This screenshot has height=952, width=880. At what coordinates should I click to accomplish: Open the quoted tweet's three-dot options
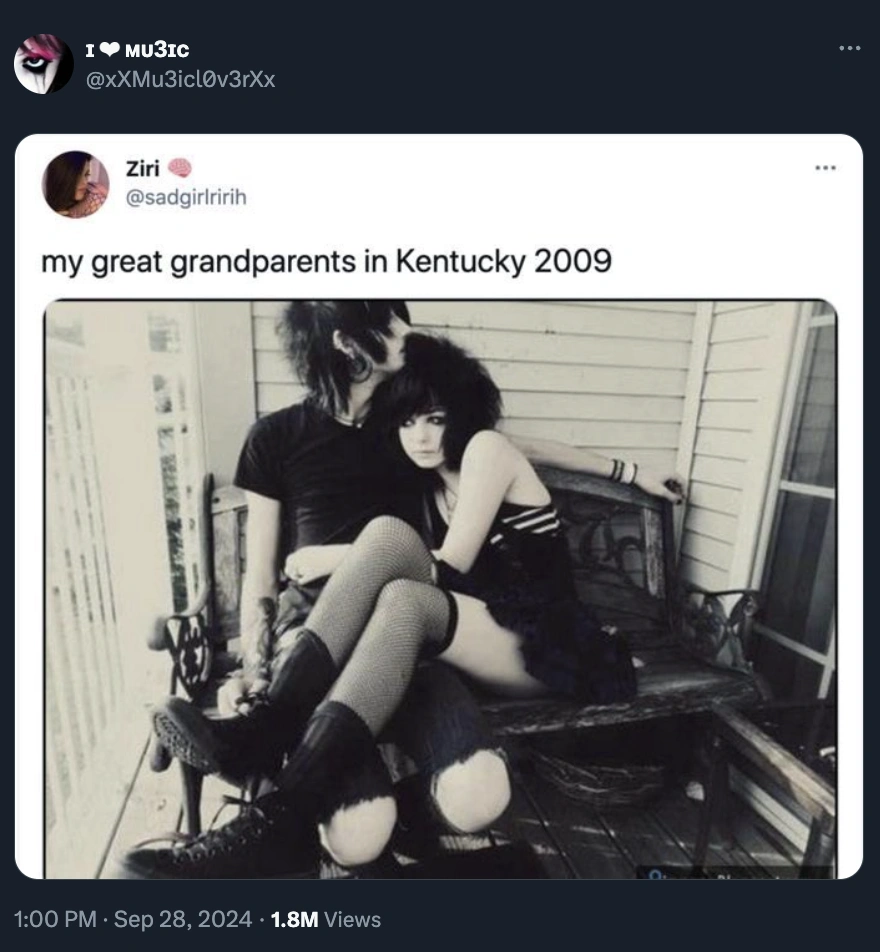[x=825, y=168]
